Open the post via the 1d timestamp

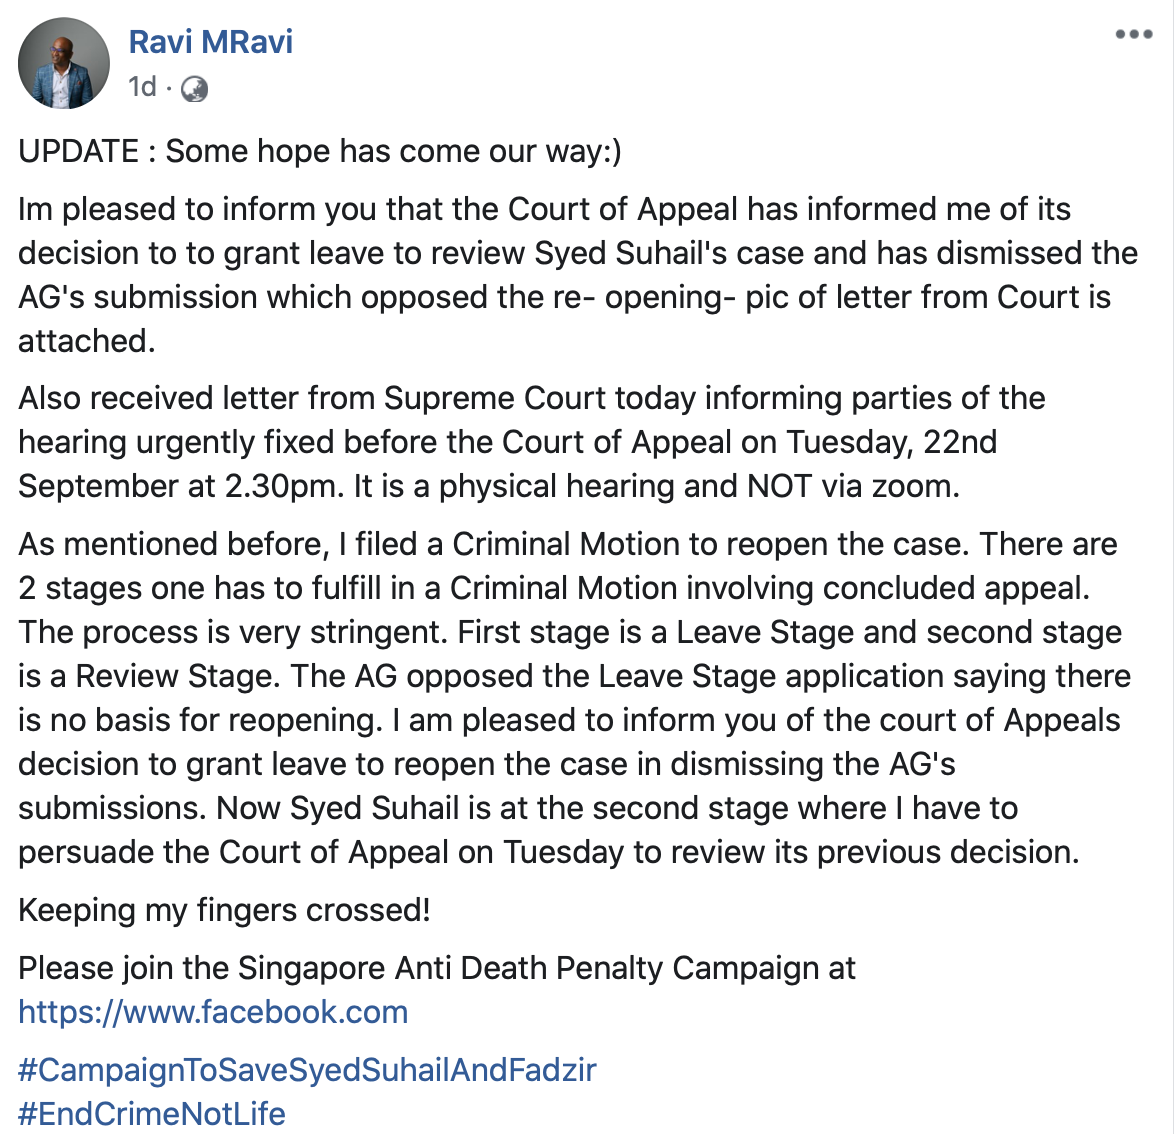click(142, 88)
